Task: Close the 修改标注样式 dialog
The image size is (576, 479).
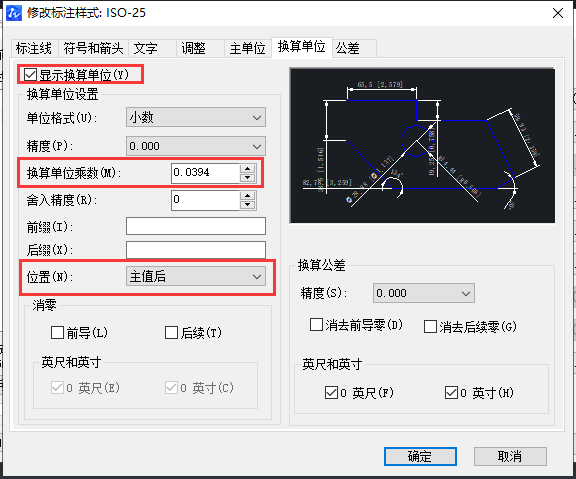Action: tap(558, 13)
